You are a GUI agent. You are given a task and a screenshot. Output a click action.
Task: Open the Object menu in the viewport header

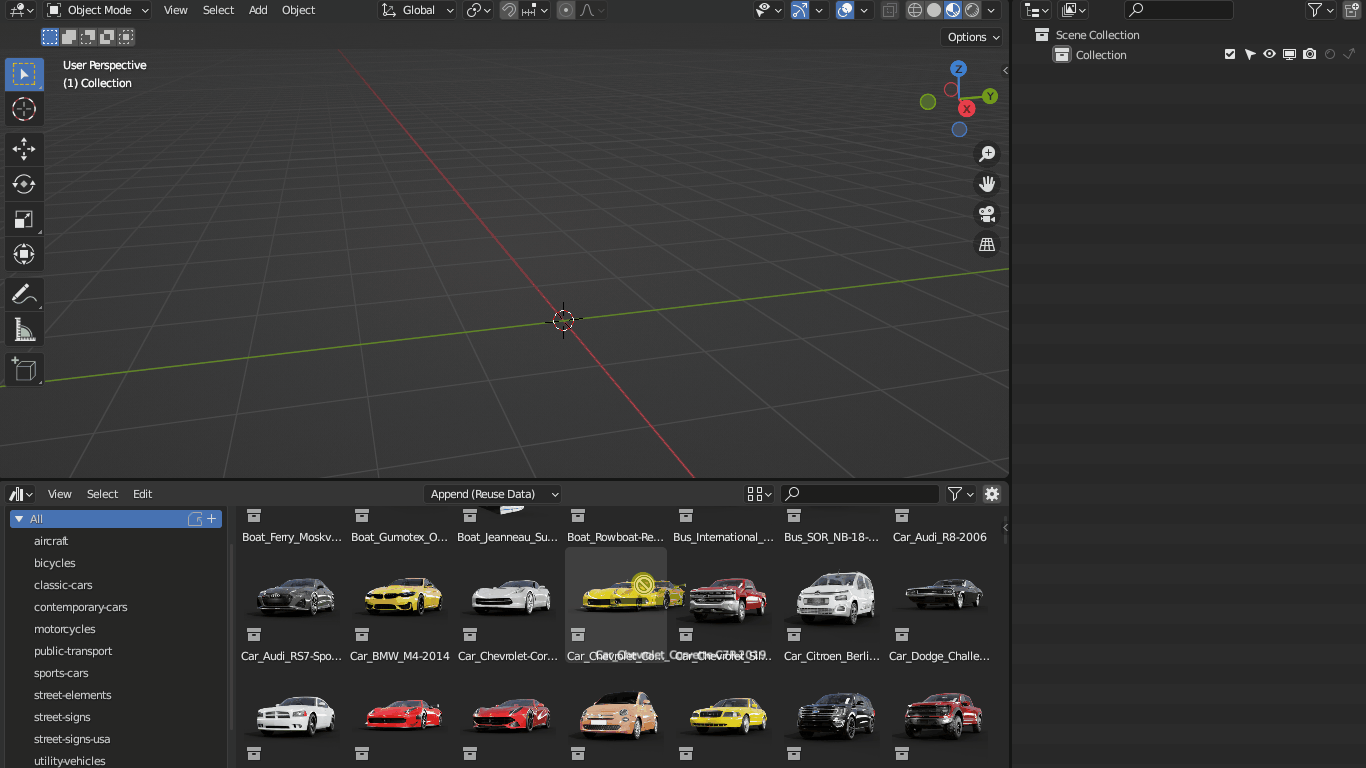coord(297,10)
